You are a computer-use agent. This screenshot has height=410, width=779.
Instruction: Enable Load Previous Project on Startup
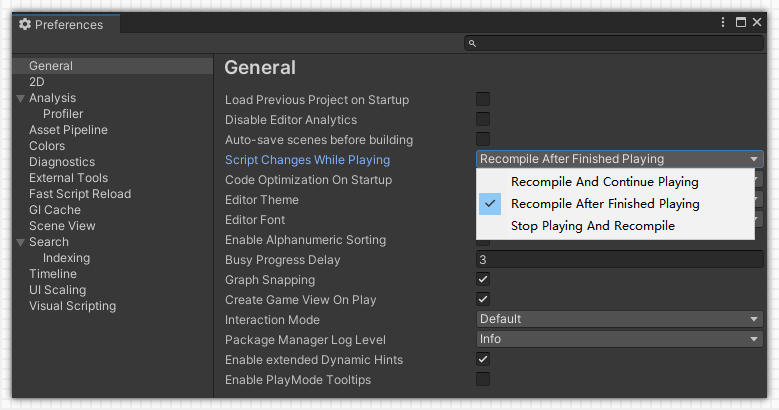click(x=483, y=99)
